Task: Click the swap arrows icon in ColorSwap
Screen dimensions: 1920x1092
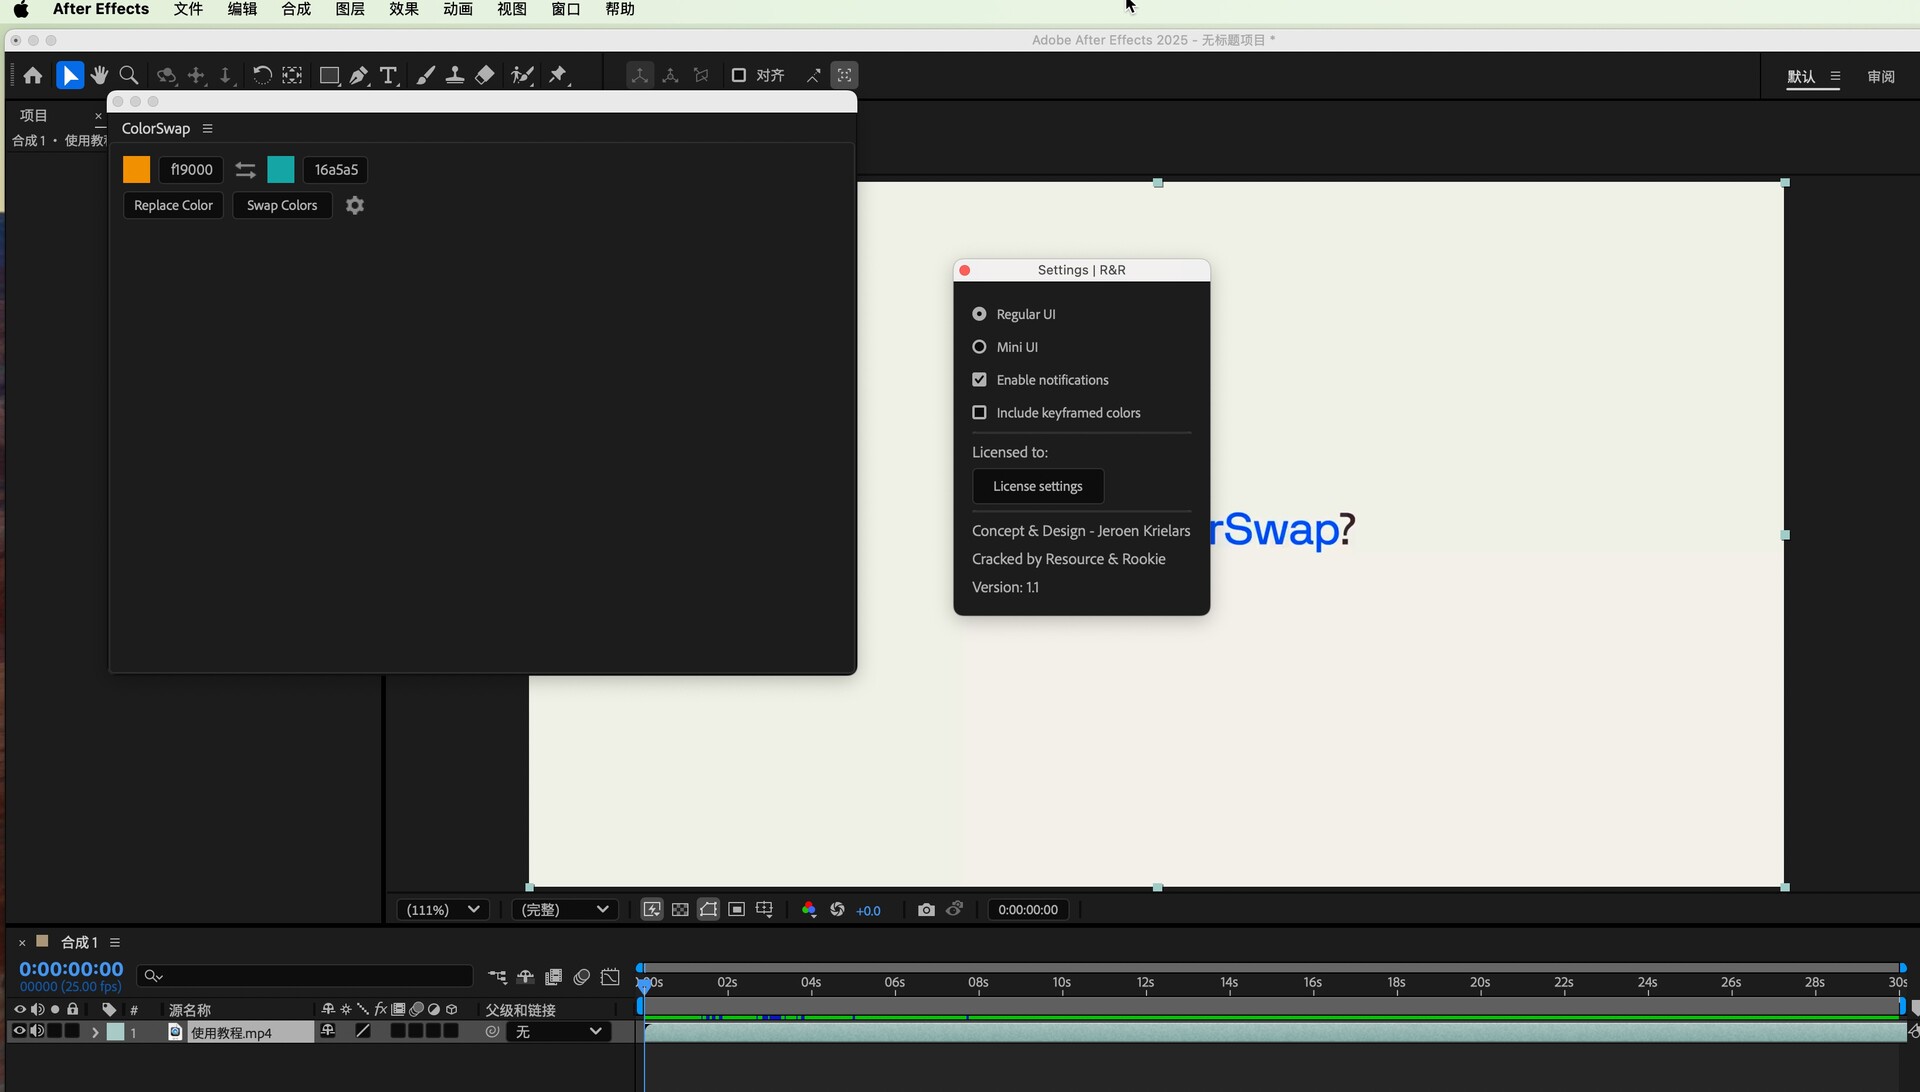Action: point(245,170)
